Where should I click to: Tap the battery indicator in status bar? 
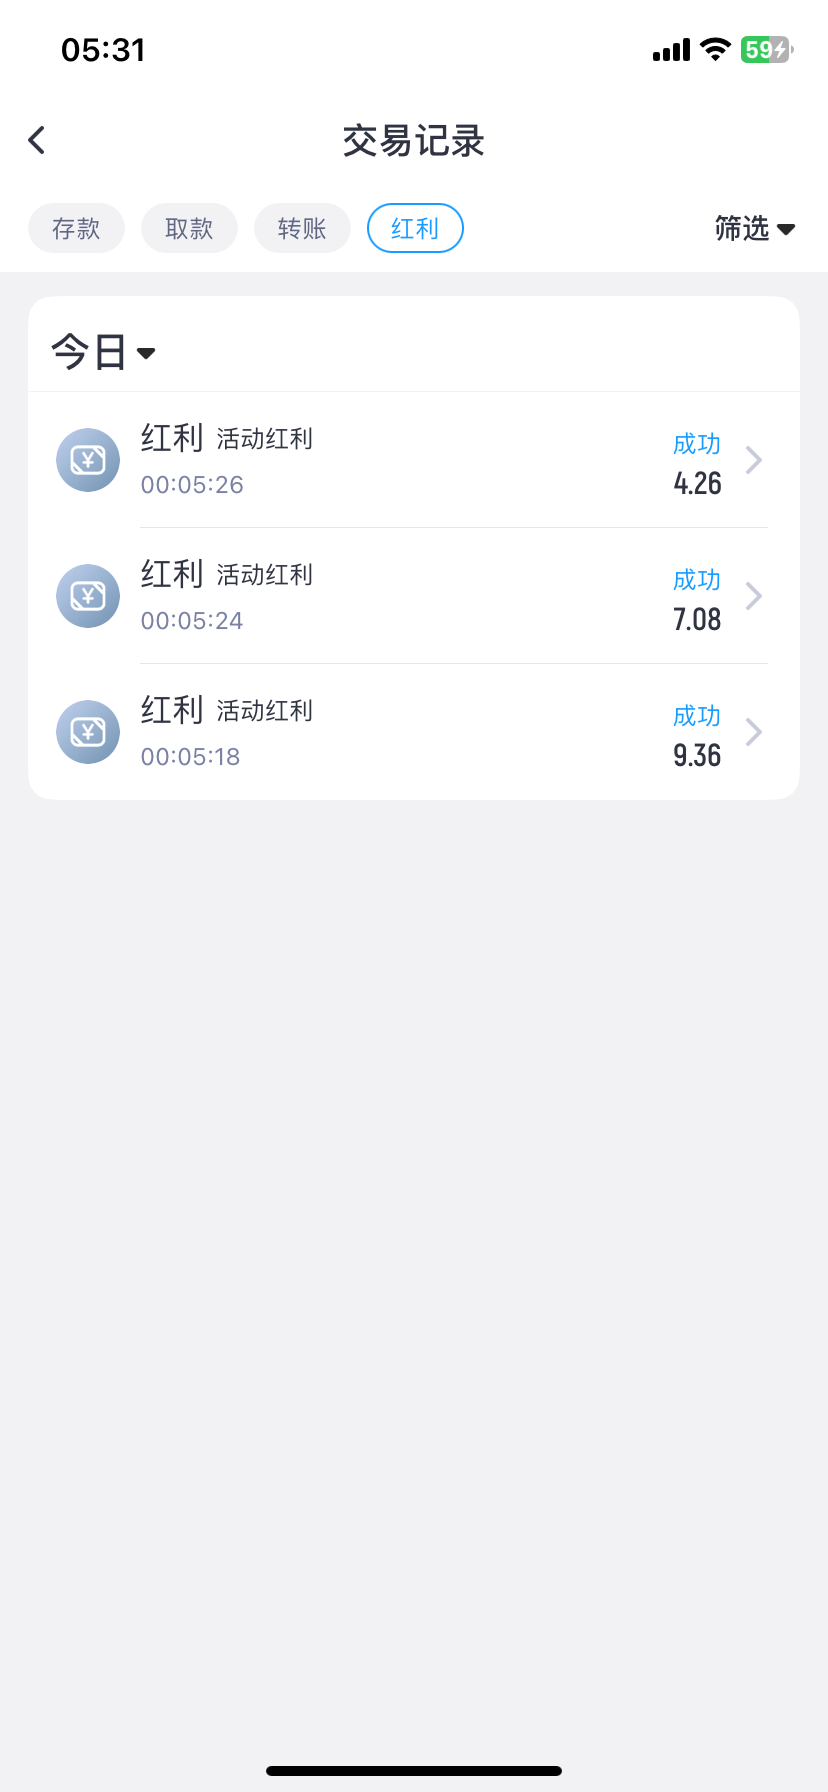[766, 50]
